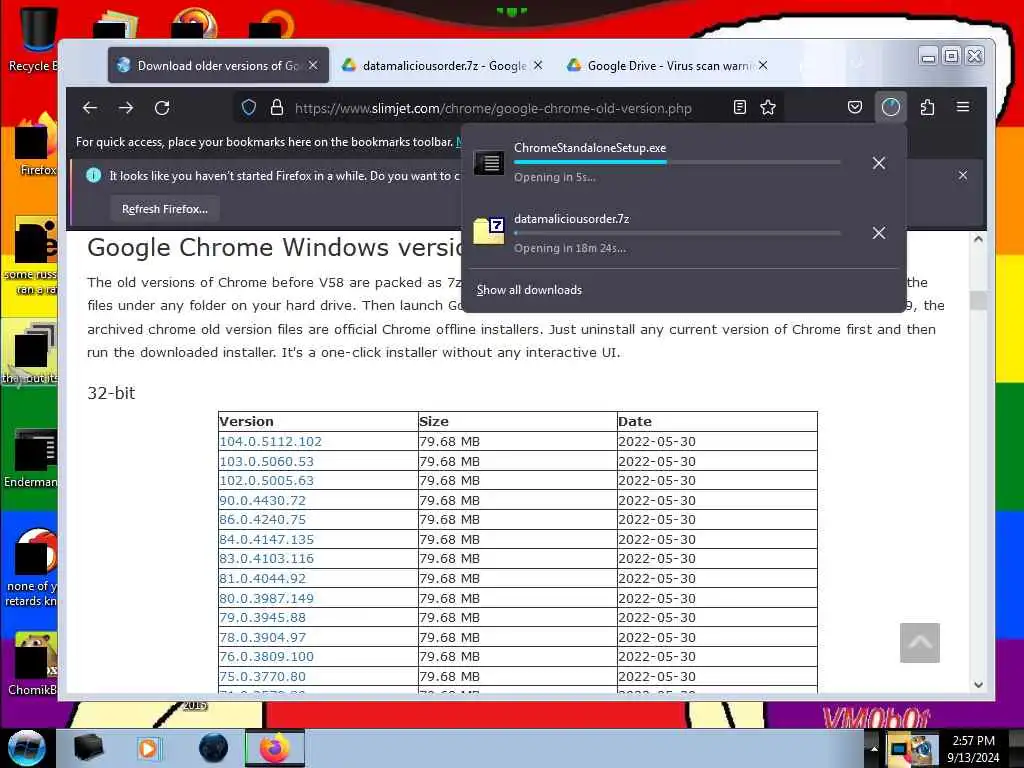The height and width of the screenshot is (768, 1024).
Task: Download Chrome version 90.0.4430.72
Action: [x=263, y=500]
